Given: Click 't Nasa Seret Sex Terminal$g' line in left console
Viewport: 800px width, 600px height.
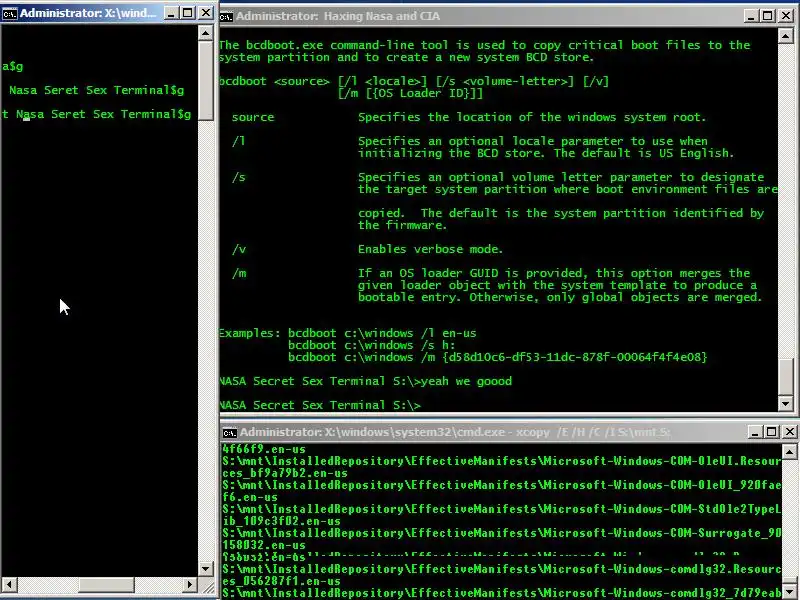Looking at the screenshot, I should tap(96, 114).
